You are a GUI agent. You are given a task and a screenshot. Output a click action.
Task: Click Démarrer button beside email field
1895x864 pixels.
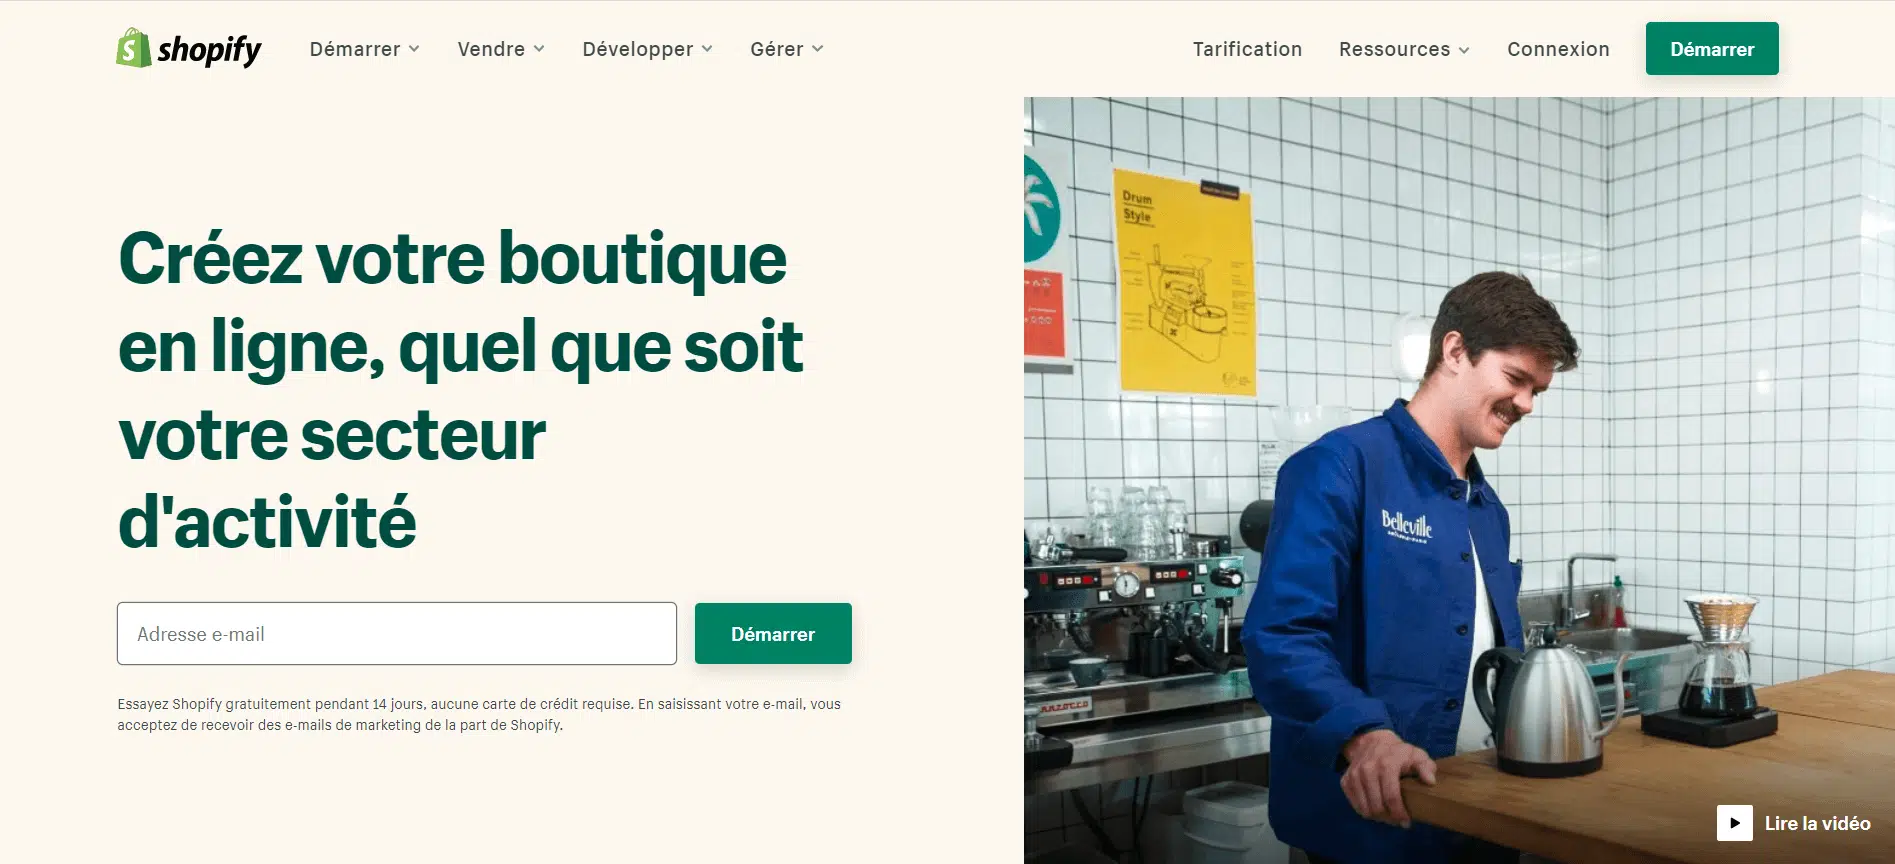coord(773,634)
